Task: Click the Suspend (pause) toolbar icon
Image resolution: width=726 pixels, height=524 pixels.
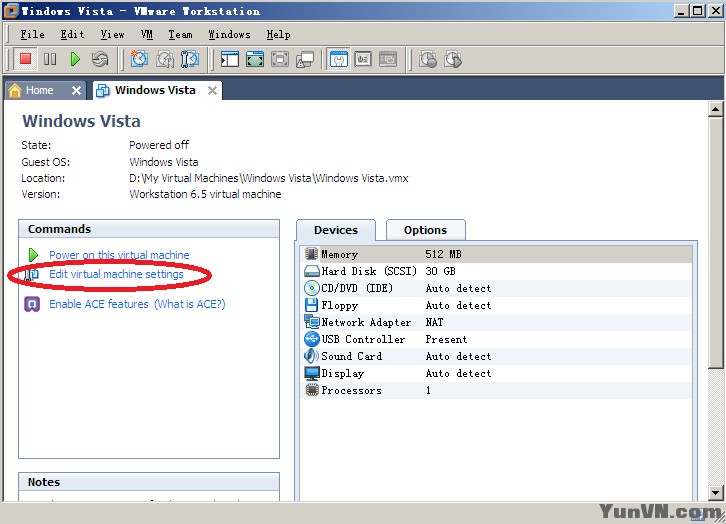Action: point(50,59)
